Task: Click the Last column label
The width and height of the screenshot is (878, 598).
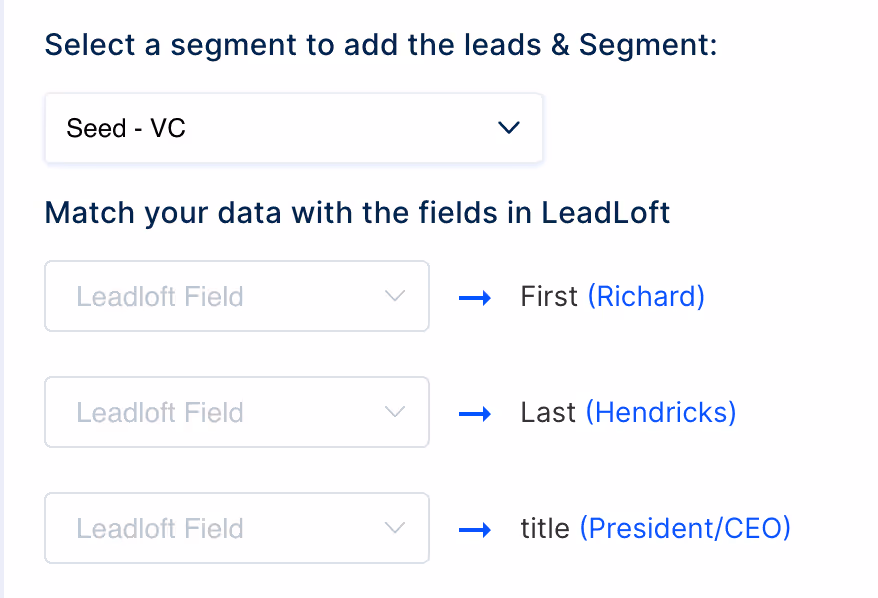Action: coord(548,412)
